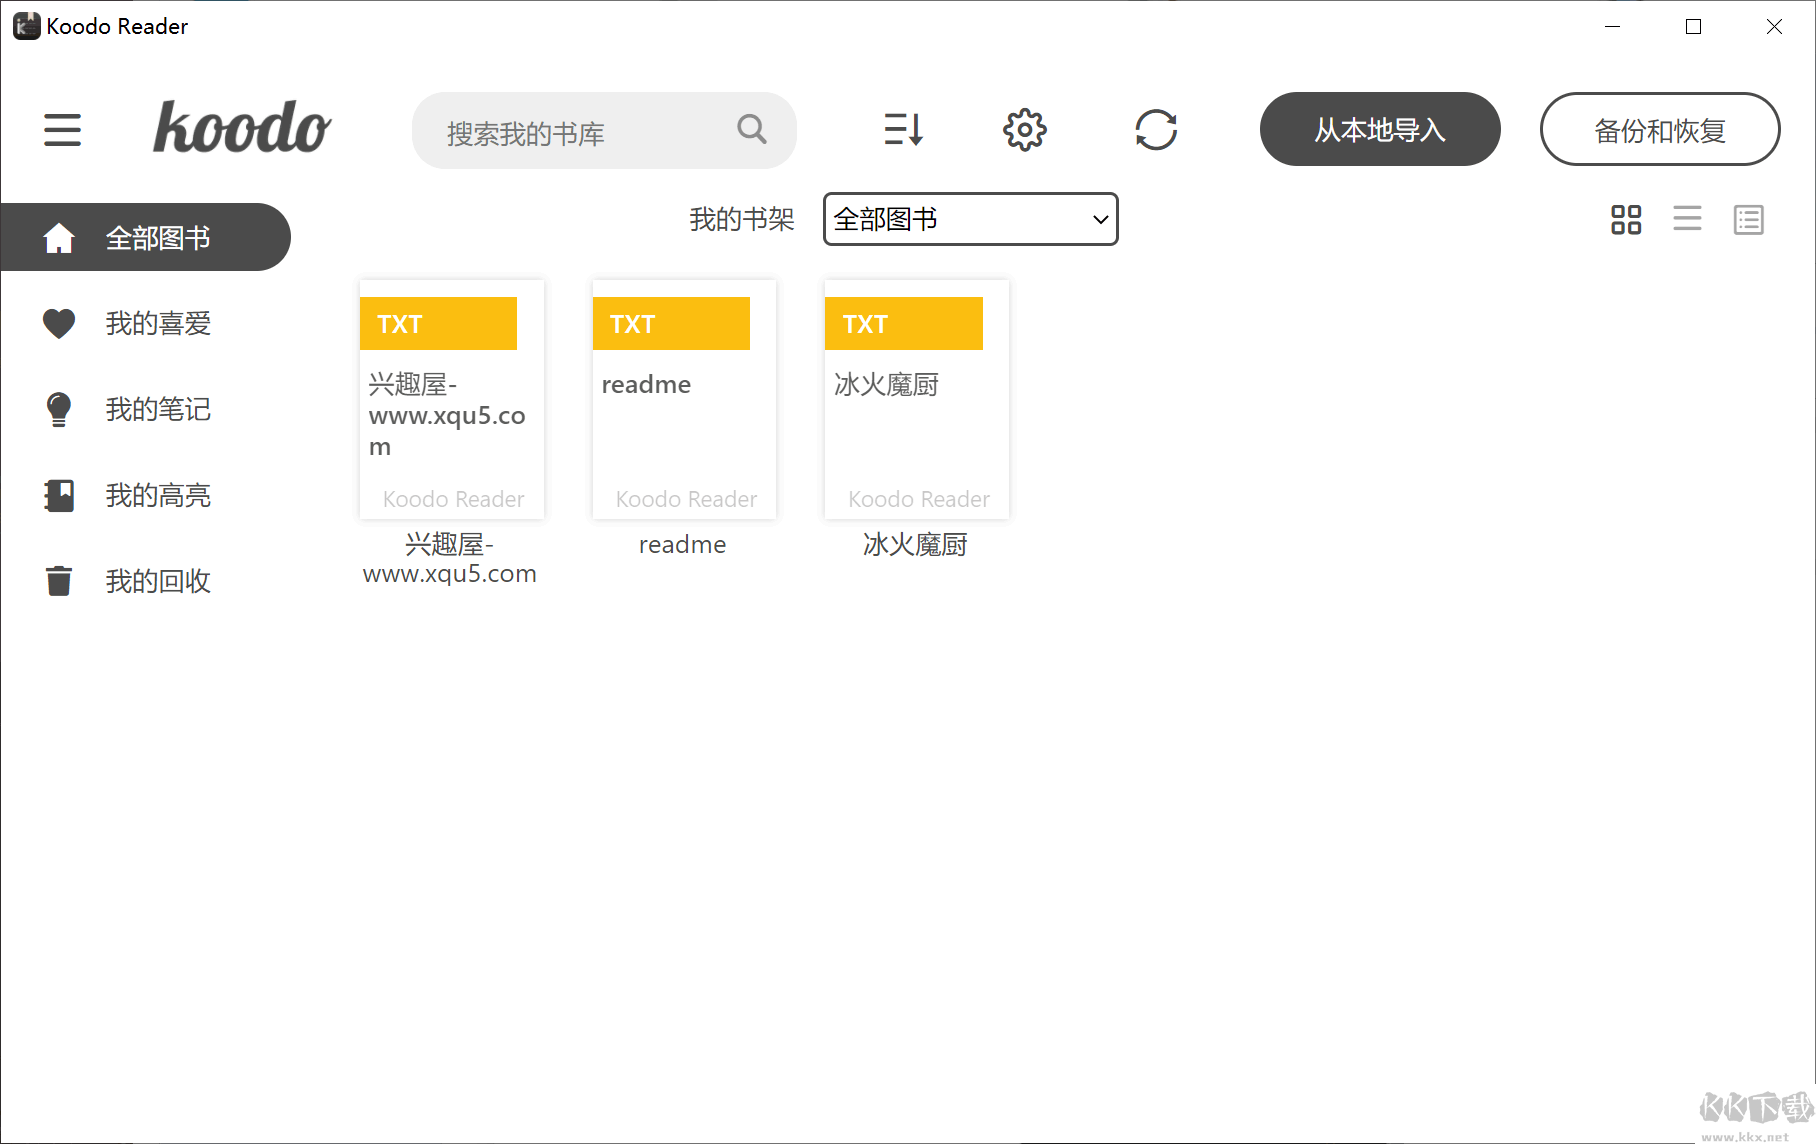Switch to list view mode
The height and width of the screenshot is (1144, 1816).
(1687, 220)
